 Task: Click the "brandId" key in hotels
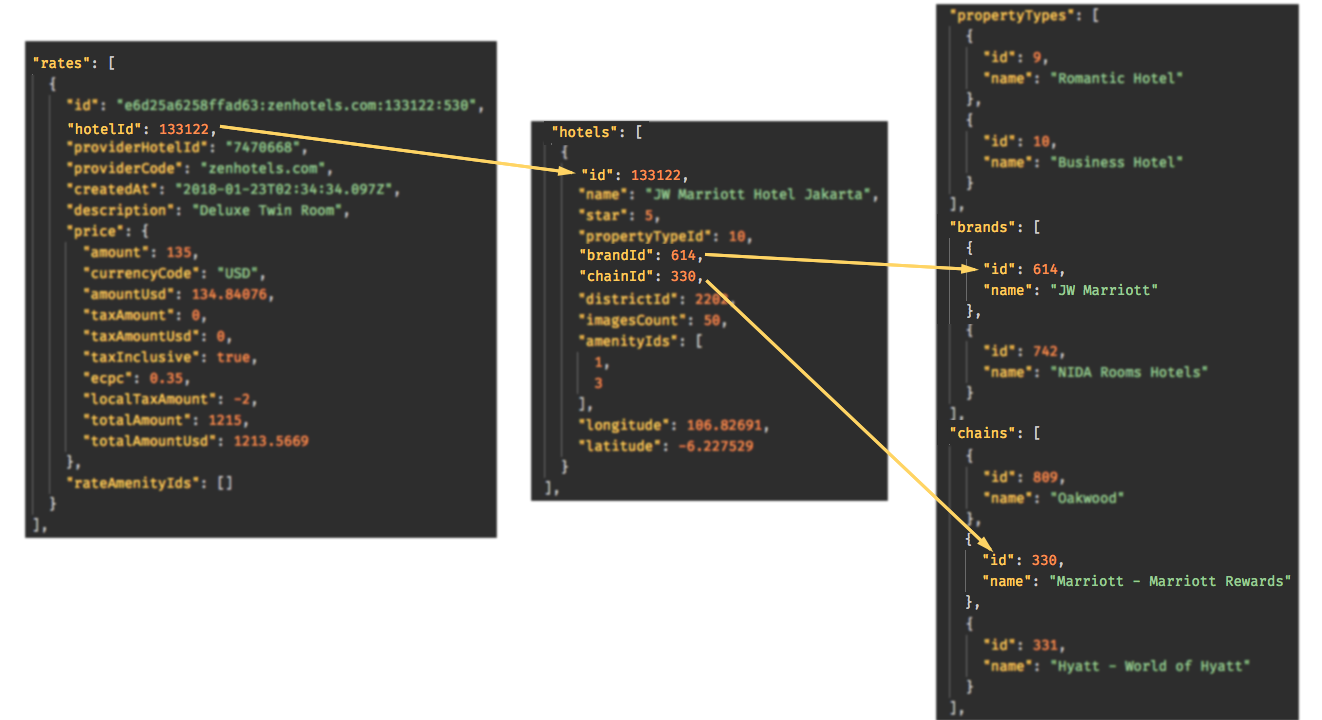618,257
